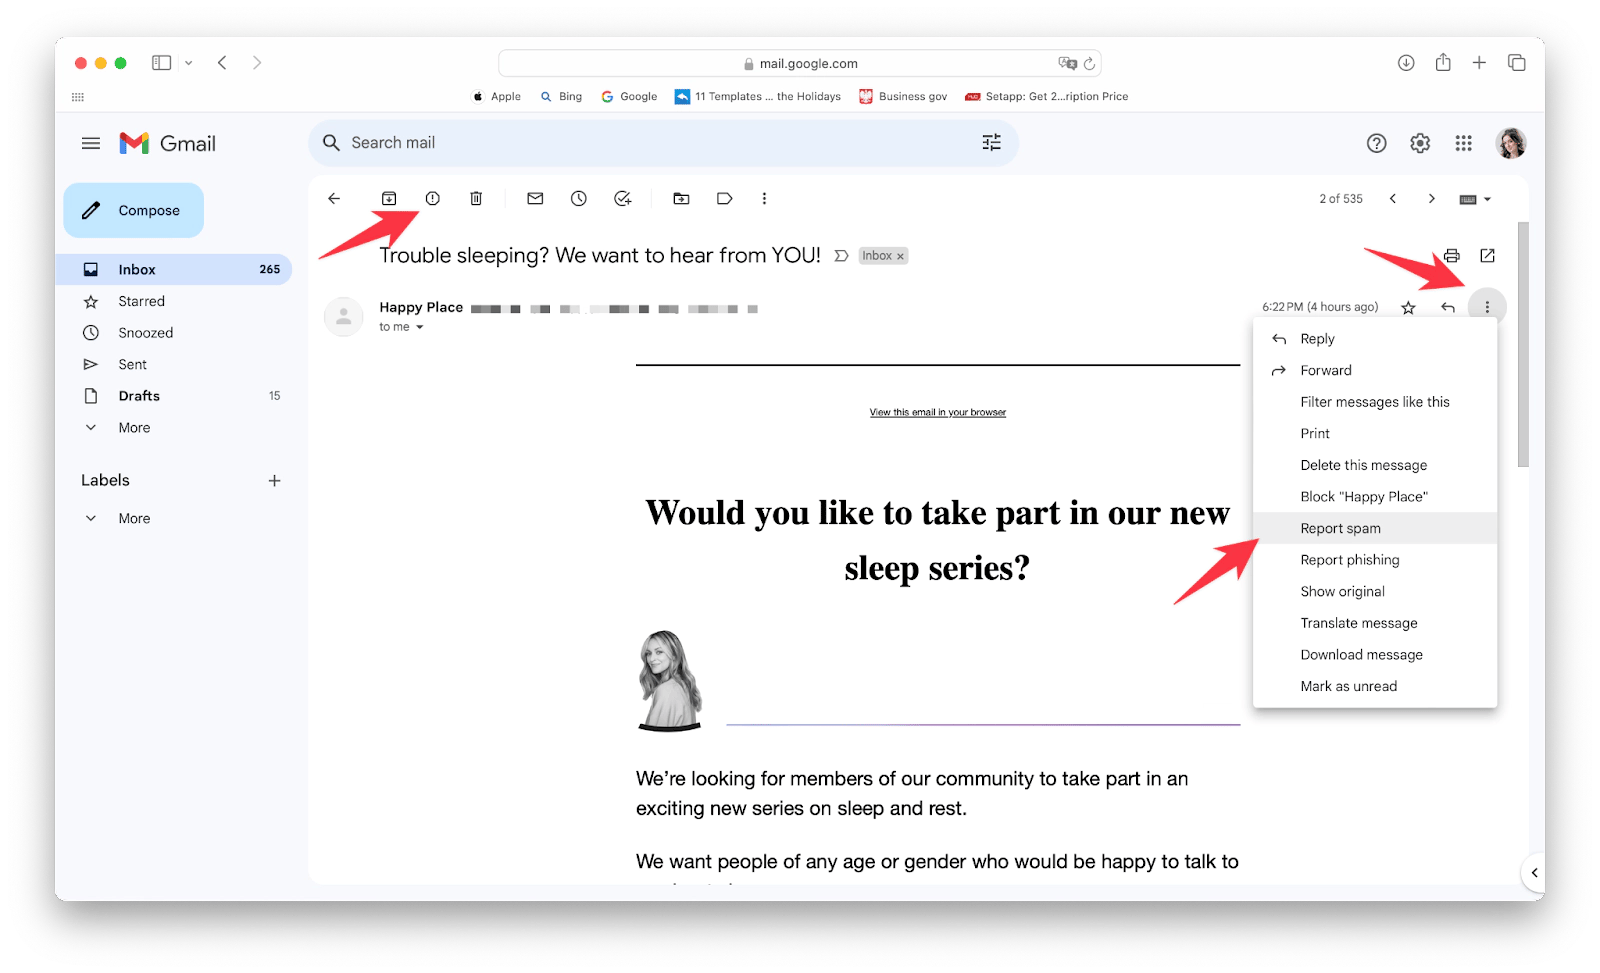1600x973 pixels.
Task: Open email in a new window
Action: tap(1488, 256)
